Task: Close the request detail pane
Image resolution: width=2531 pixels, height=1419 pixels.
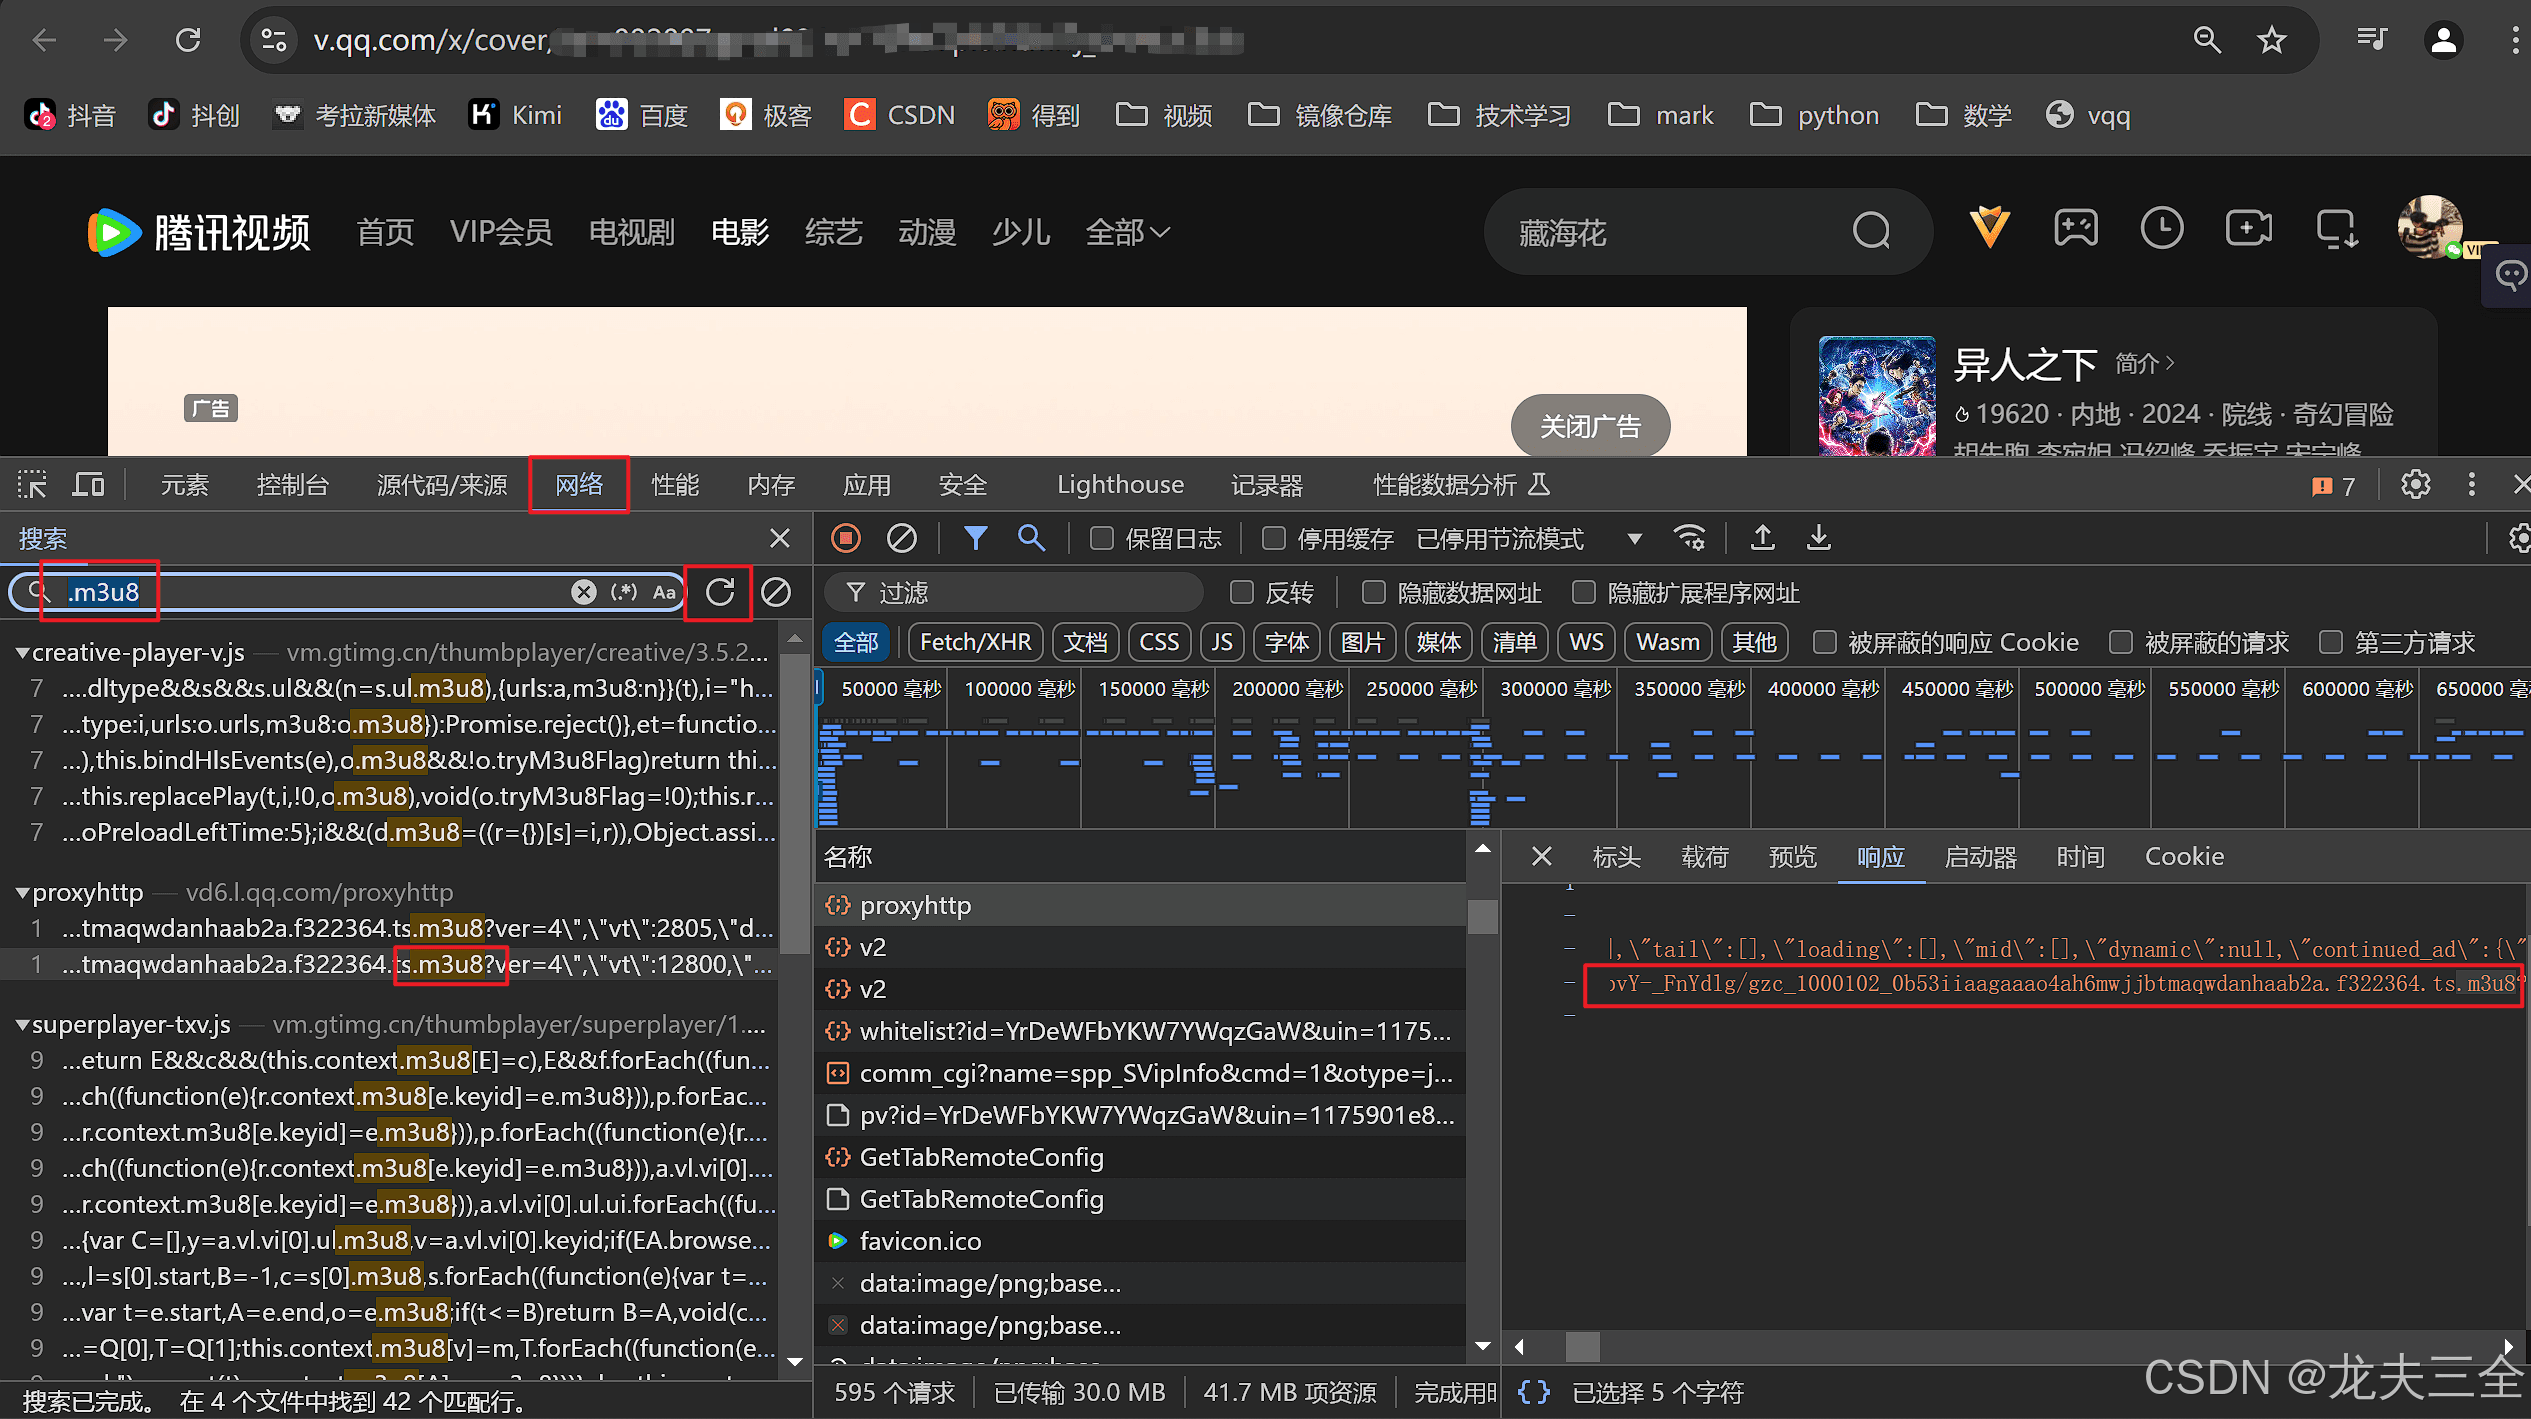Action: [1541, 857]
